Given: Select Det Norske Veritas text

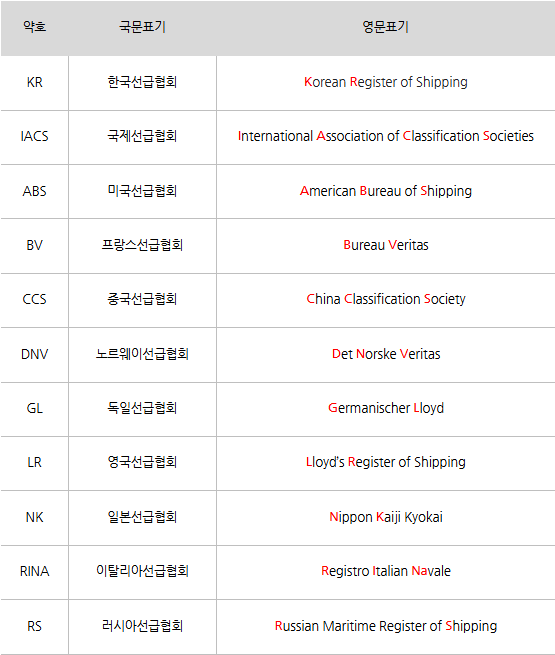Looking at the screenshot, I should click(x=385, y=354).
